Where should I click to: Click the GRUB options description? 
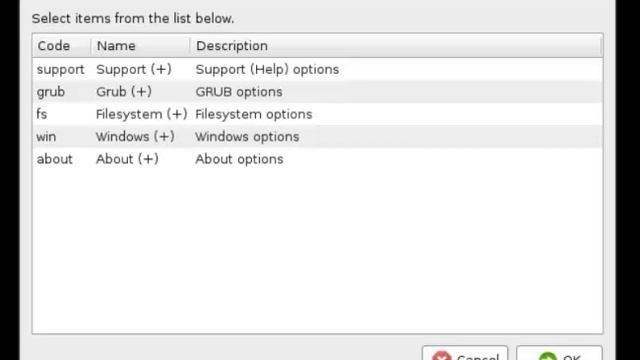click(239, 92)
